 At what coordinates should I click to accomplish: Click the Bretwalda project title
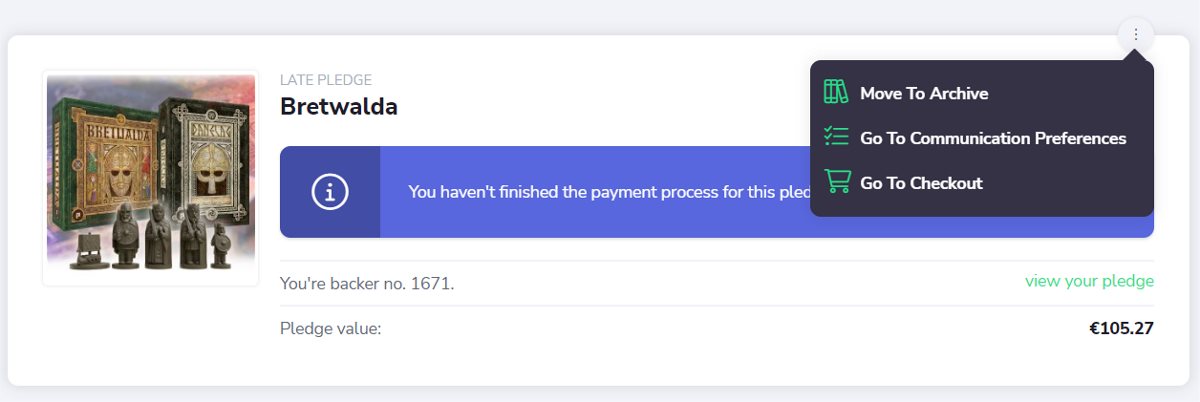pyautogui.click(x=339, y=106)
